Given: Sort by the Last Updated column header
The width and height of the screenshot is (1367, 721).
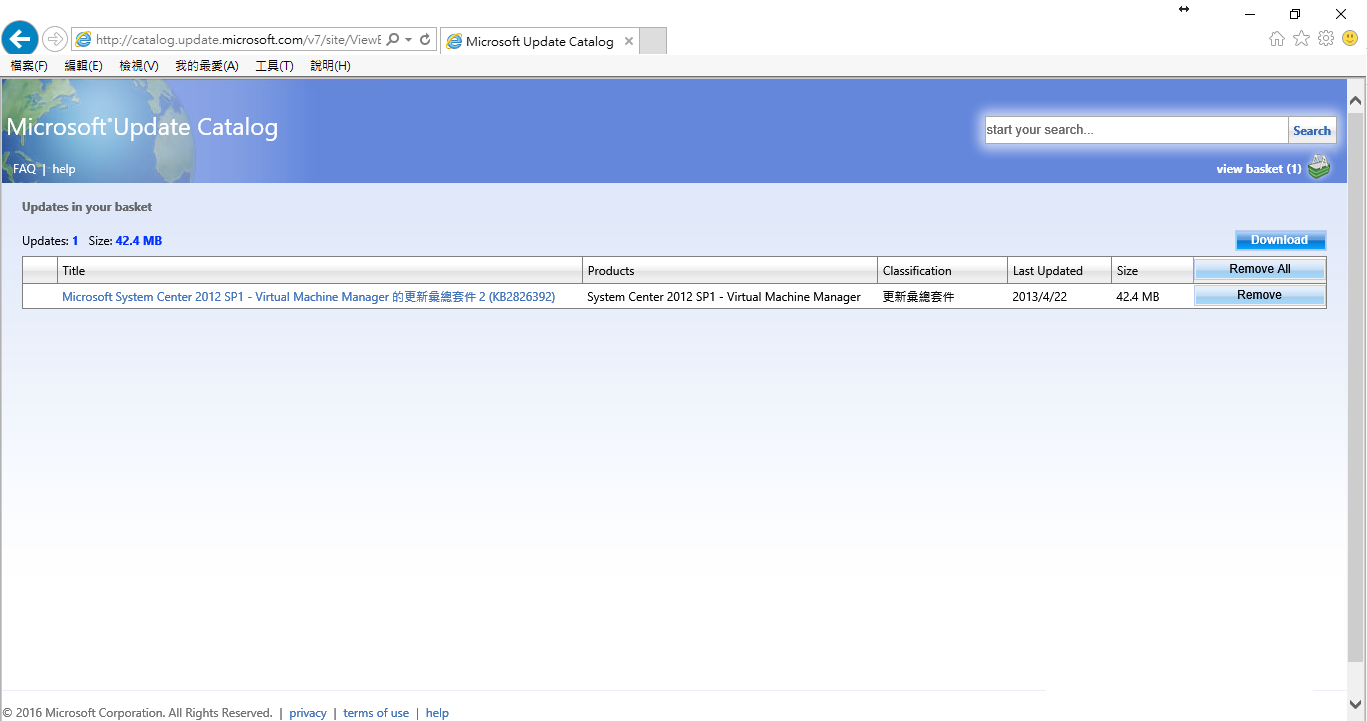Looking at the screenshot, I should (x=1059, y=270).
